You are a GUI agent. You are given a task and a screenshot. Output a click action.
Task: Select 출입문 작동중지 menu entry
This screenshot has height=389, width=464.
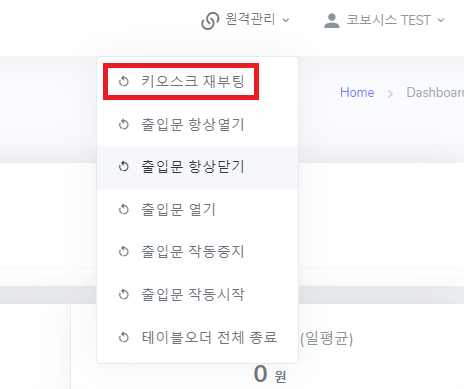197,252
